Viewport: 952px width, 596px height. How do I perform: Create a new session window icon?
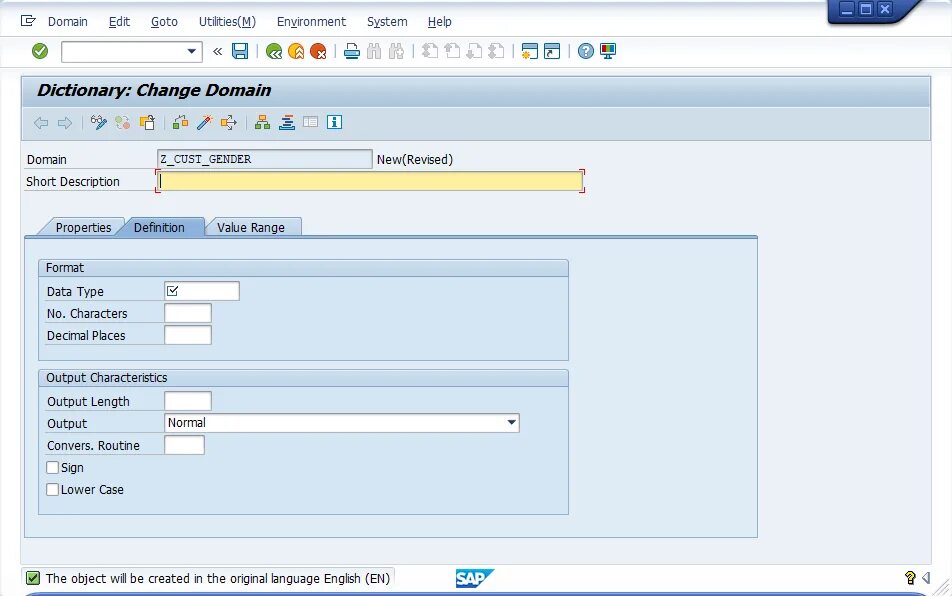tap(529, 52)
